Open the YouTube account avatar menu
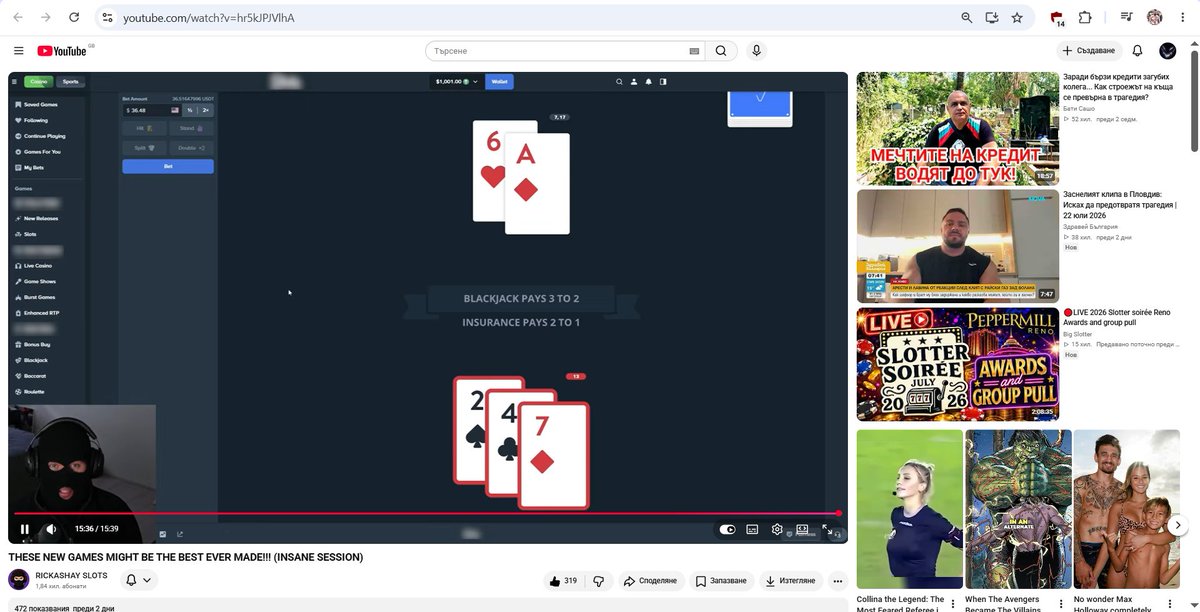 1167,51
